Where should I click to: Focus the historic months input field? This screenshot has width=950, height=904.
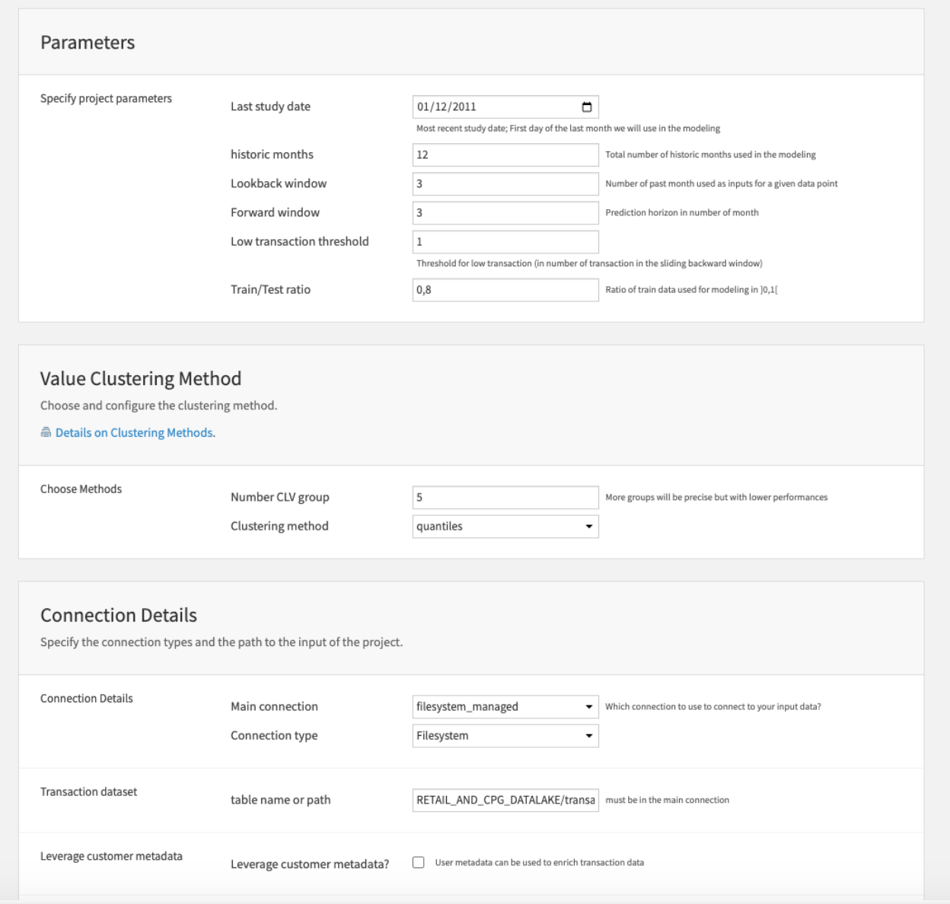pos(505,155)
